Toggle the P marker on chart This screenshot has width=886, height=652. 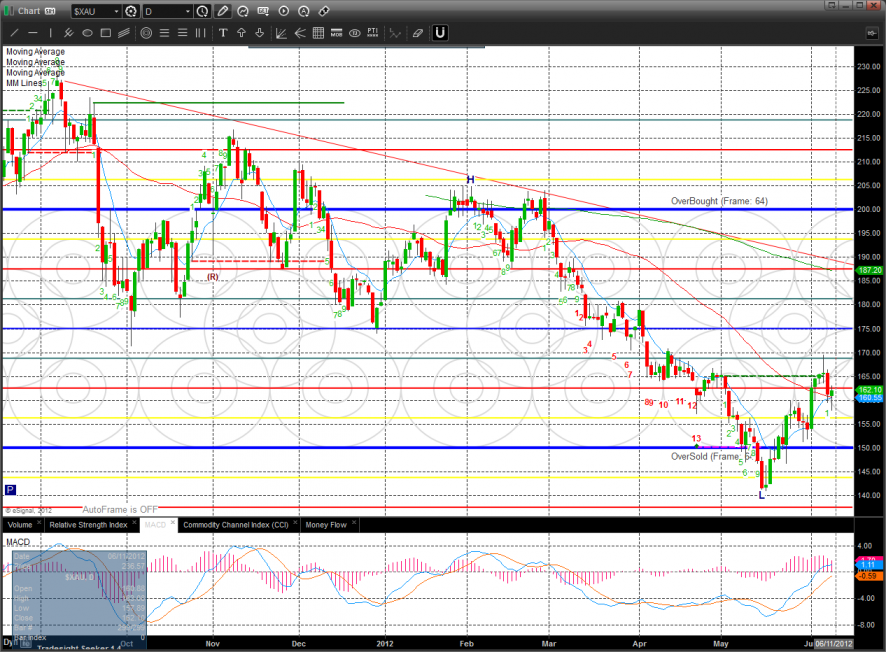10,490
